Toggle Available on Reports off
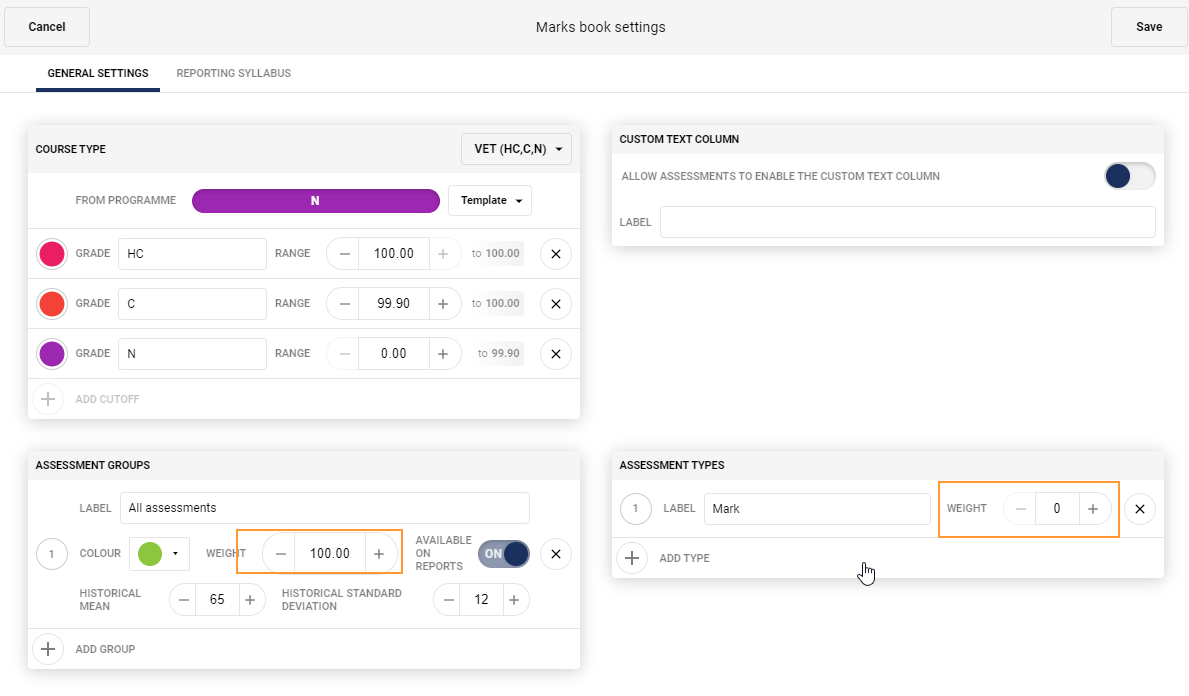This screenshot has height=696, width=1189. (503, 553)
